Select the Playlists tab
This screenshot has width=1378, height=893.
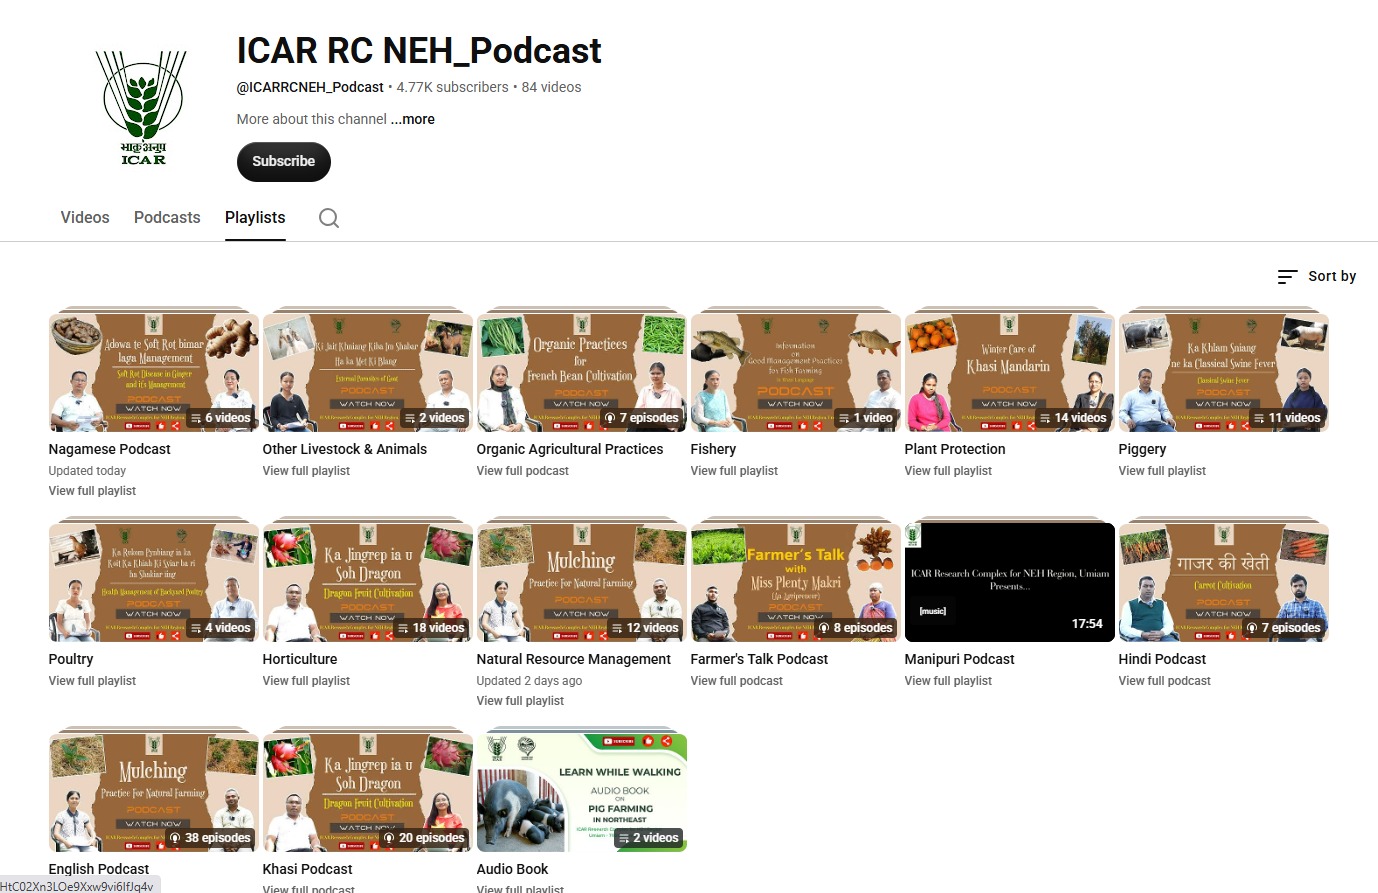255,217
